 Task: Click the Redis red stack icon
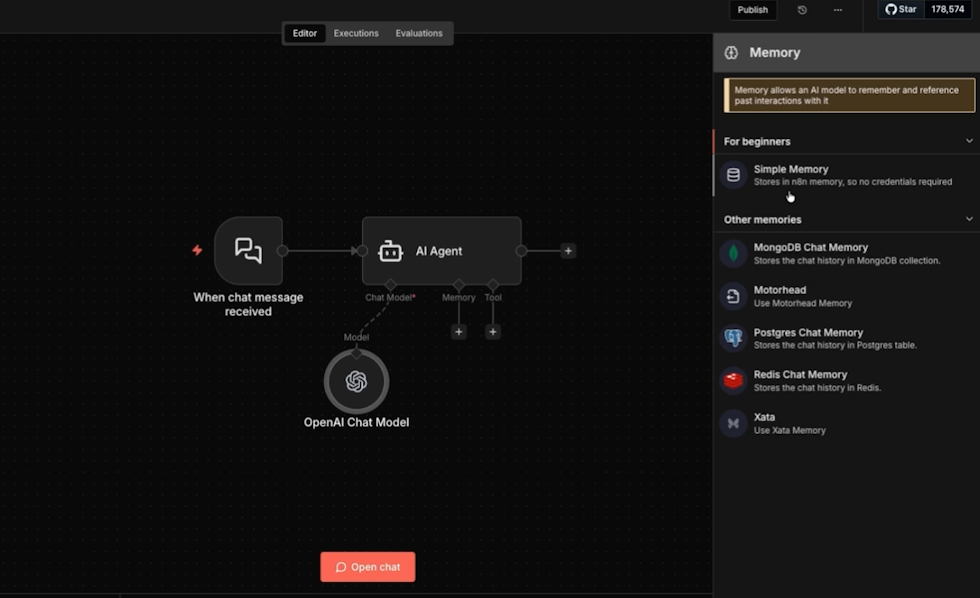click(733, 380)
